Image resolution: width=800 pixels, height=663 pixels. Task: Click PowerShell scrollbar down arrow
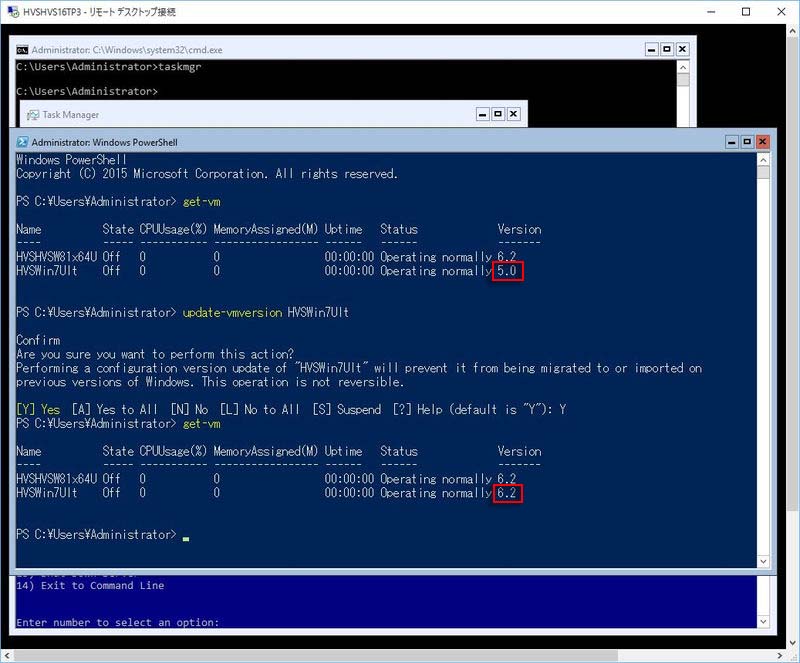[763, 561]
